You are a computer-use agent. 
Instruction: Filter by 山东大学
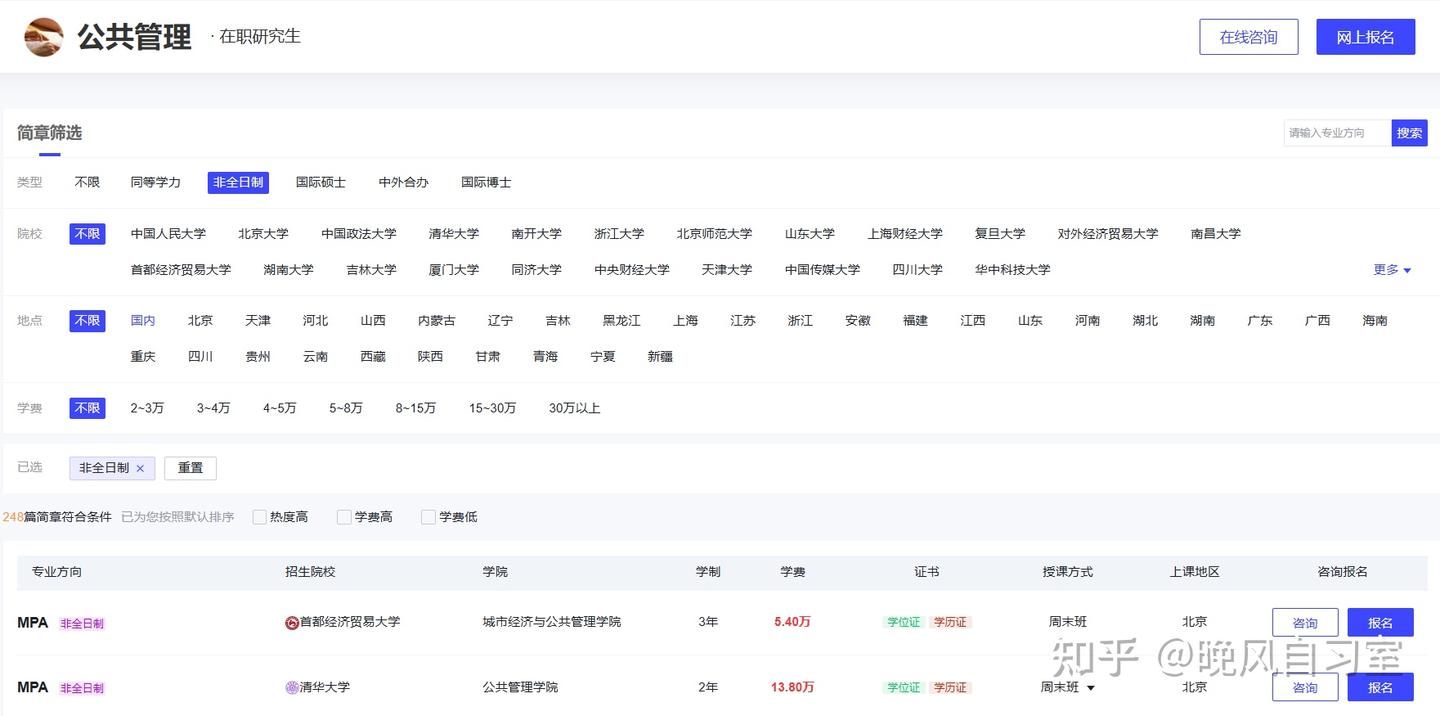(x=809, y=234)
